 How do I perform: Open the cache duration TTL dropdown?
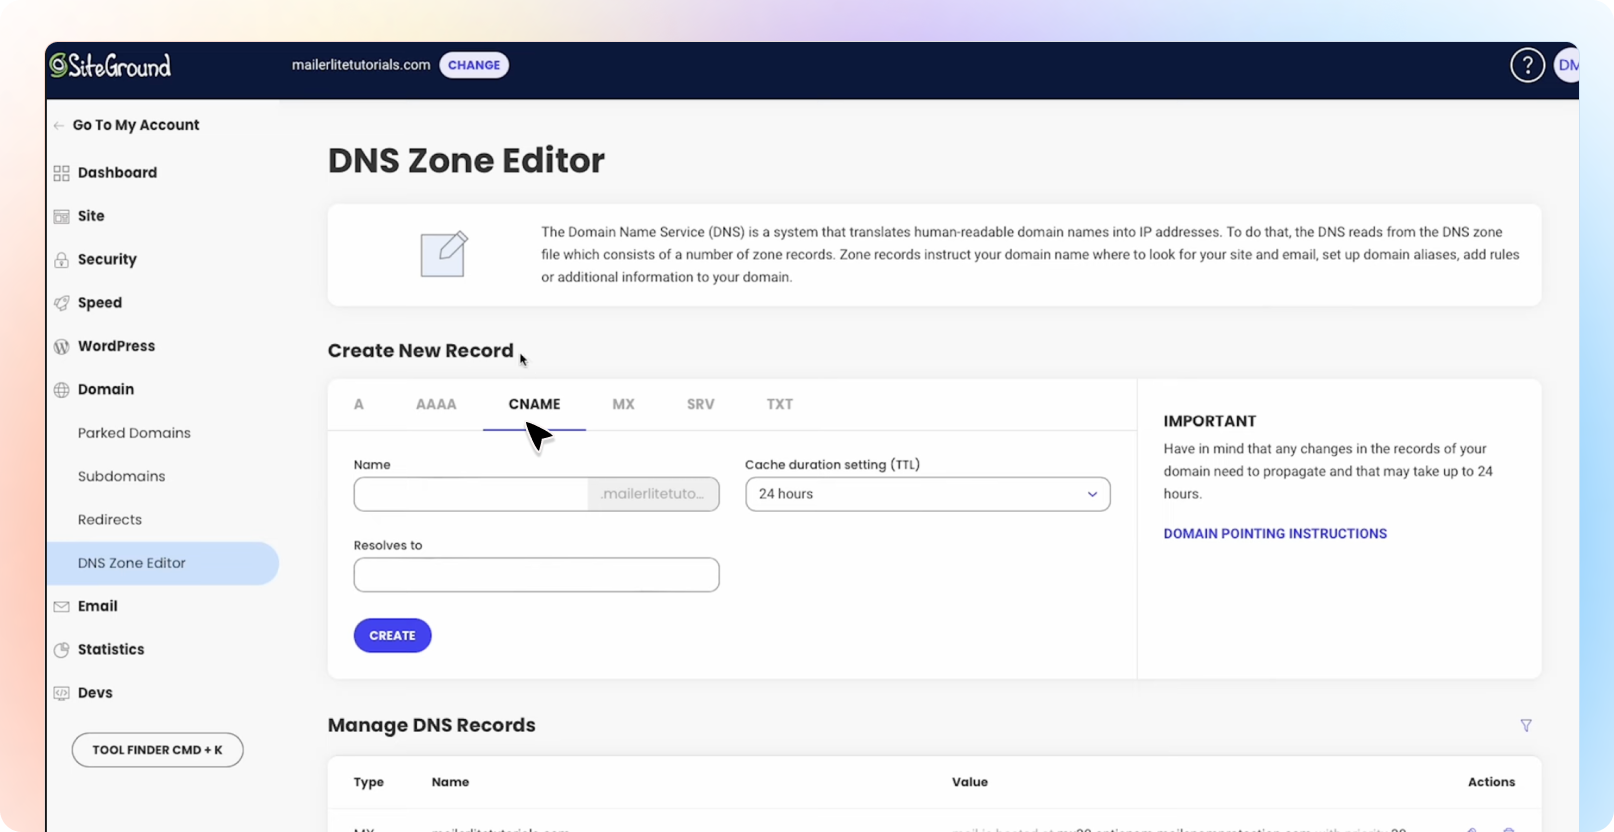[x=928, y=494]
